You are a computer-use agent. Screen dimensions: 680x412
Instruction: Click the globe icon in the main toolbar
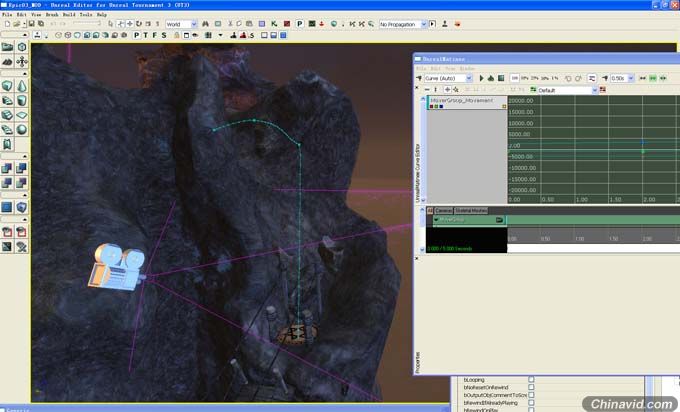333,24
